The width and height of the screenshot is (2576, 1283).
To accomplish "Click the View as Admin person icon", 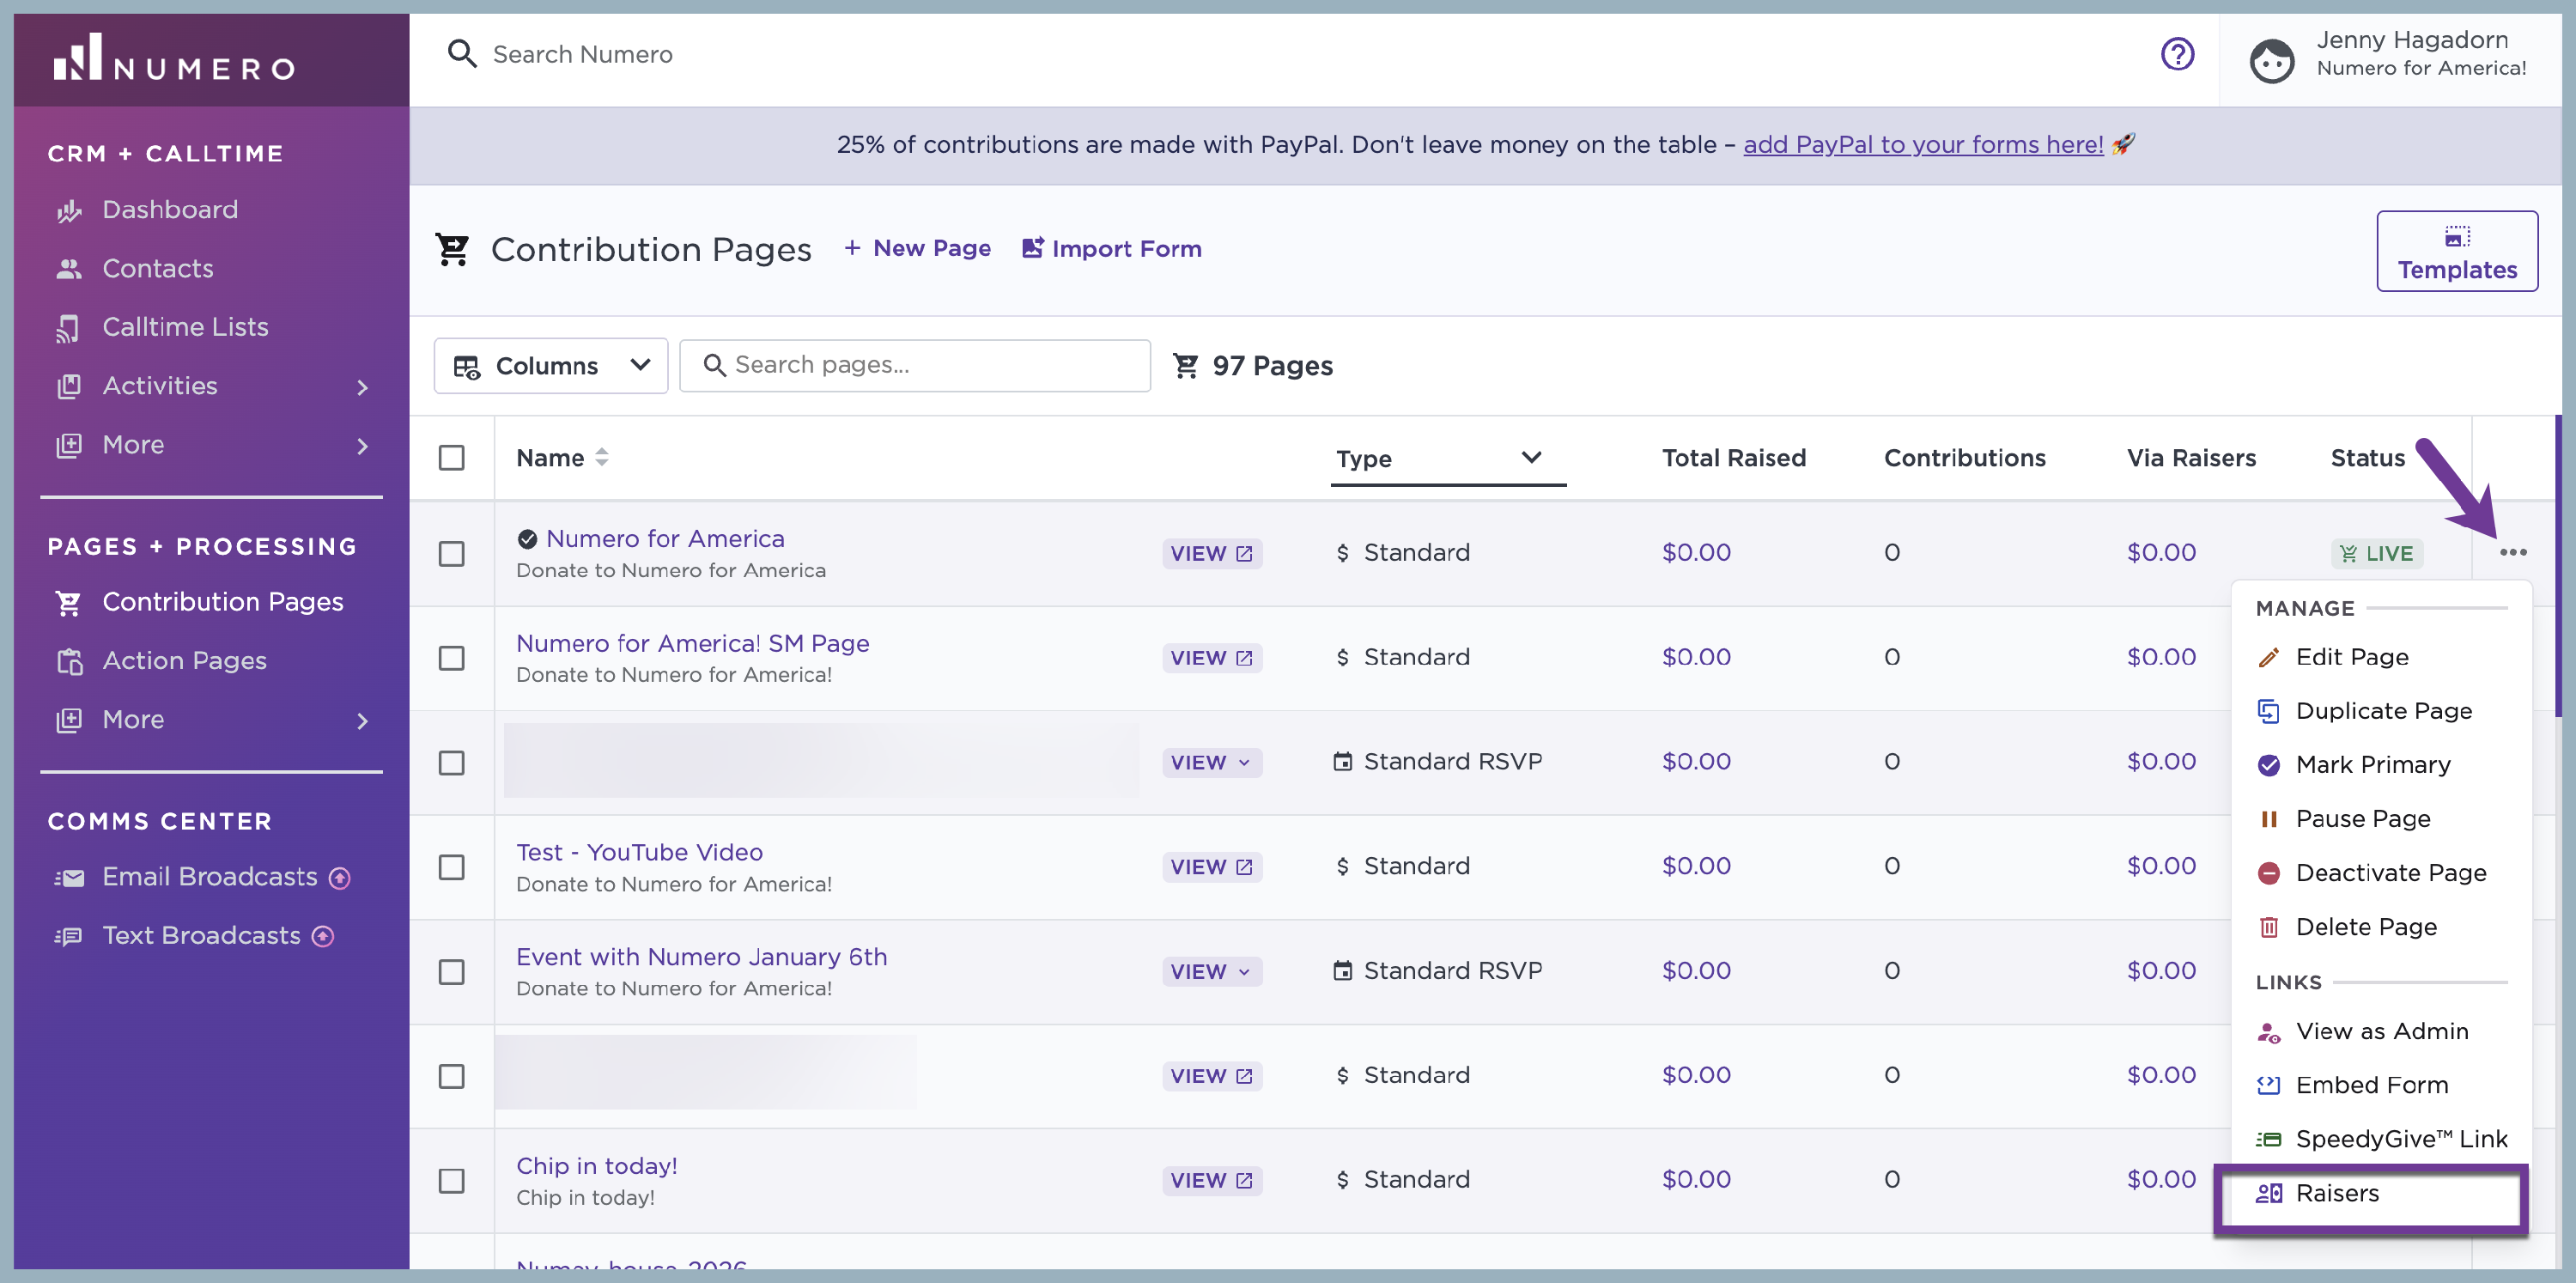I will pyautogui.click(x=2268, y=1032).
